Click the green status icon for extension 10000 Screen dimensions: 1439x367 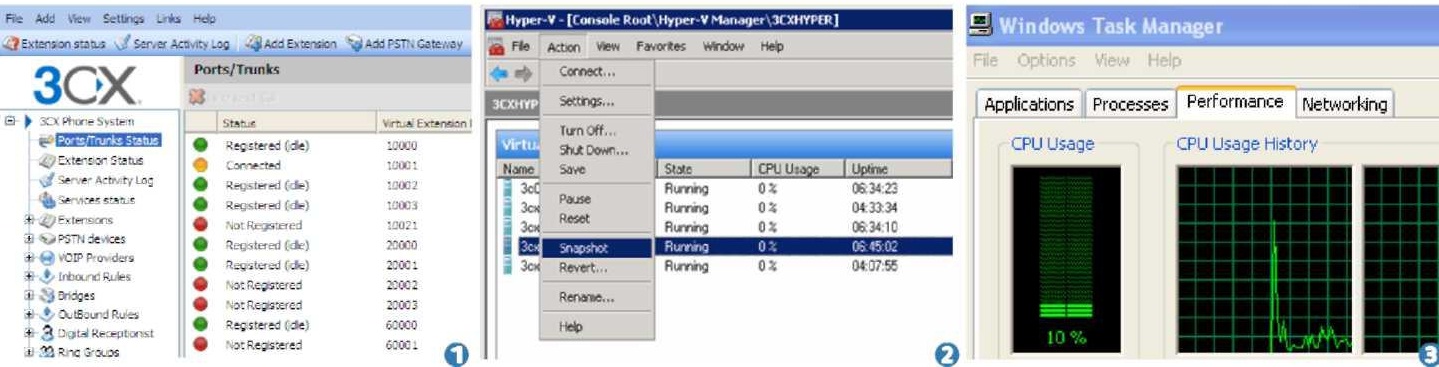pyautogui.click(x=200, y=145)
